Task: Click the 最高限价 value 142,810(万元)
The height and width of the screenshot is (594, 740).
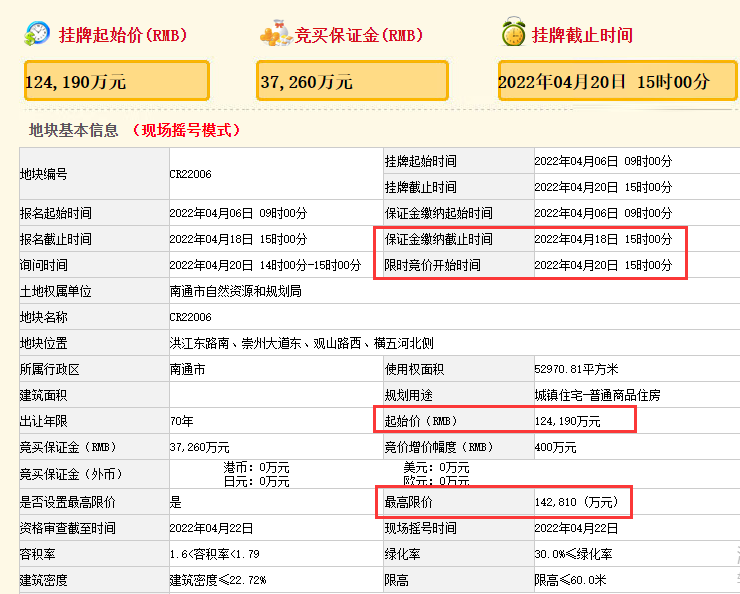Action: click(576, 502)
